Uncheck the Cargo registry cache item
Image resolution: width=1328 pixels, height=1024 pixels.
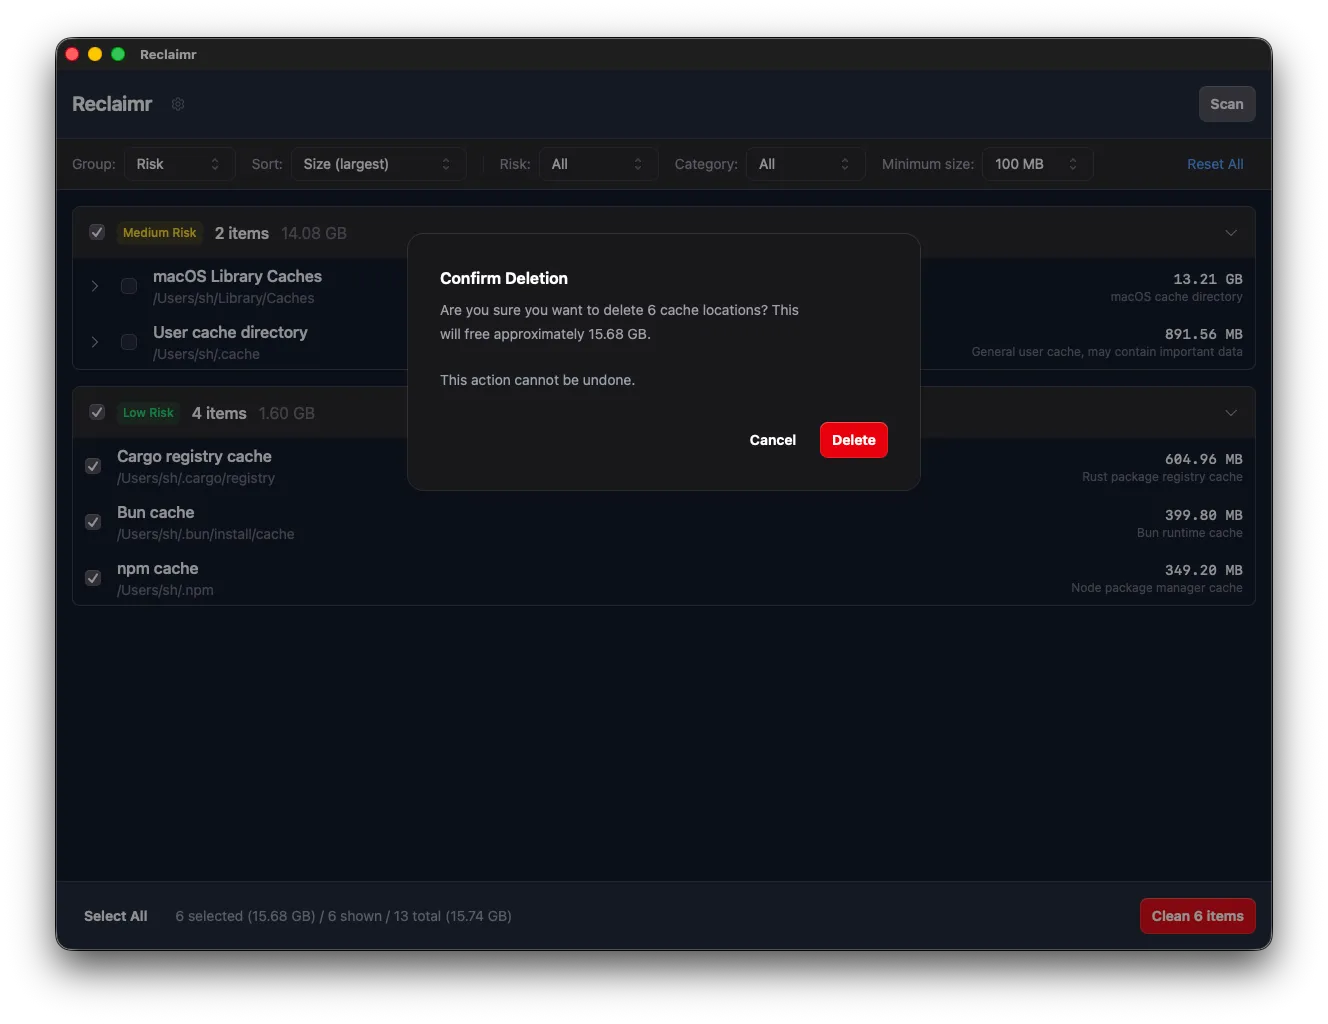coord(92,466)
